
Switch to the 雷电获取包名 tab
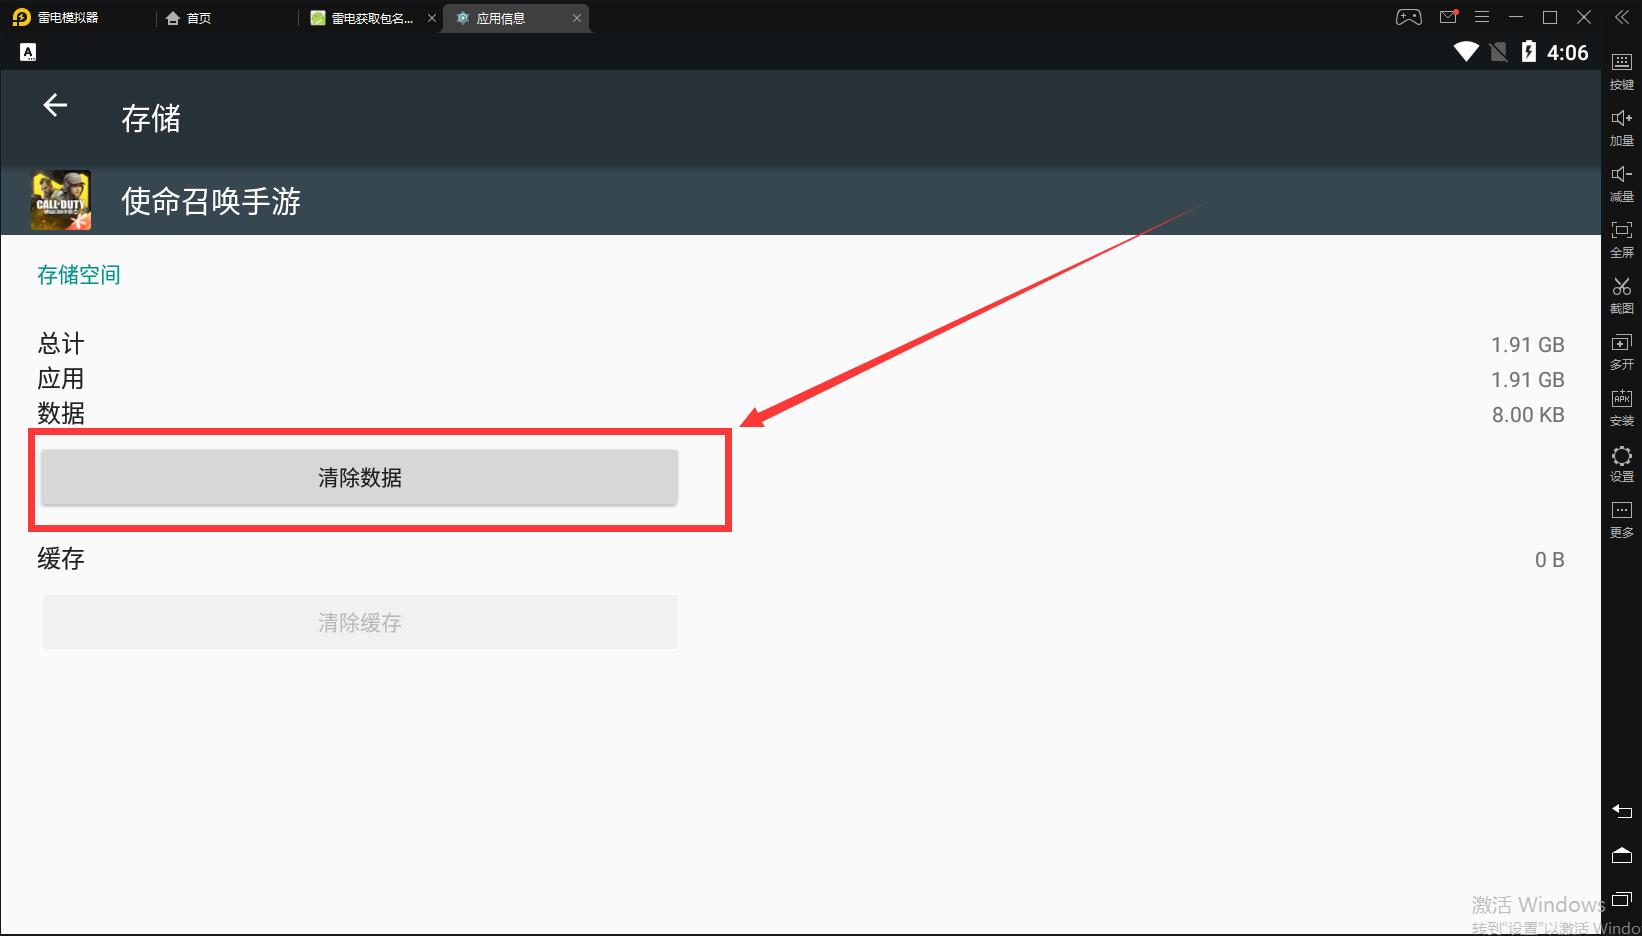click(x=364, y=18)
